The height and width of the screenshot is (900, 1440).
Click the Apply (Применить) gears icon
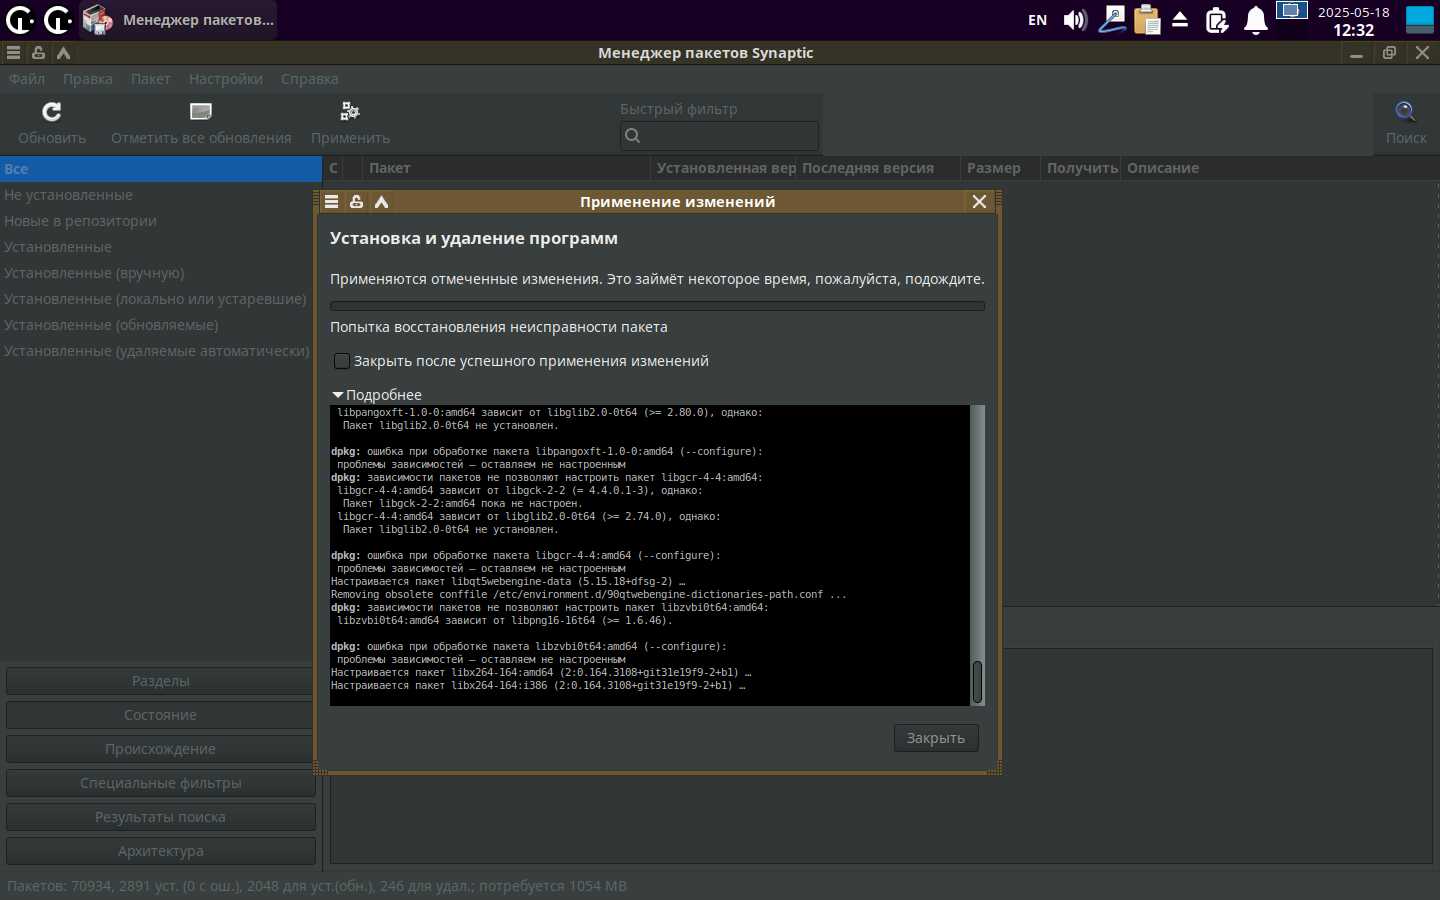pos(350,112)
